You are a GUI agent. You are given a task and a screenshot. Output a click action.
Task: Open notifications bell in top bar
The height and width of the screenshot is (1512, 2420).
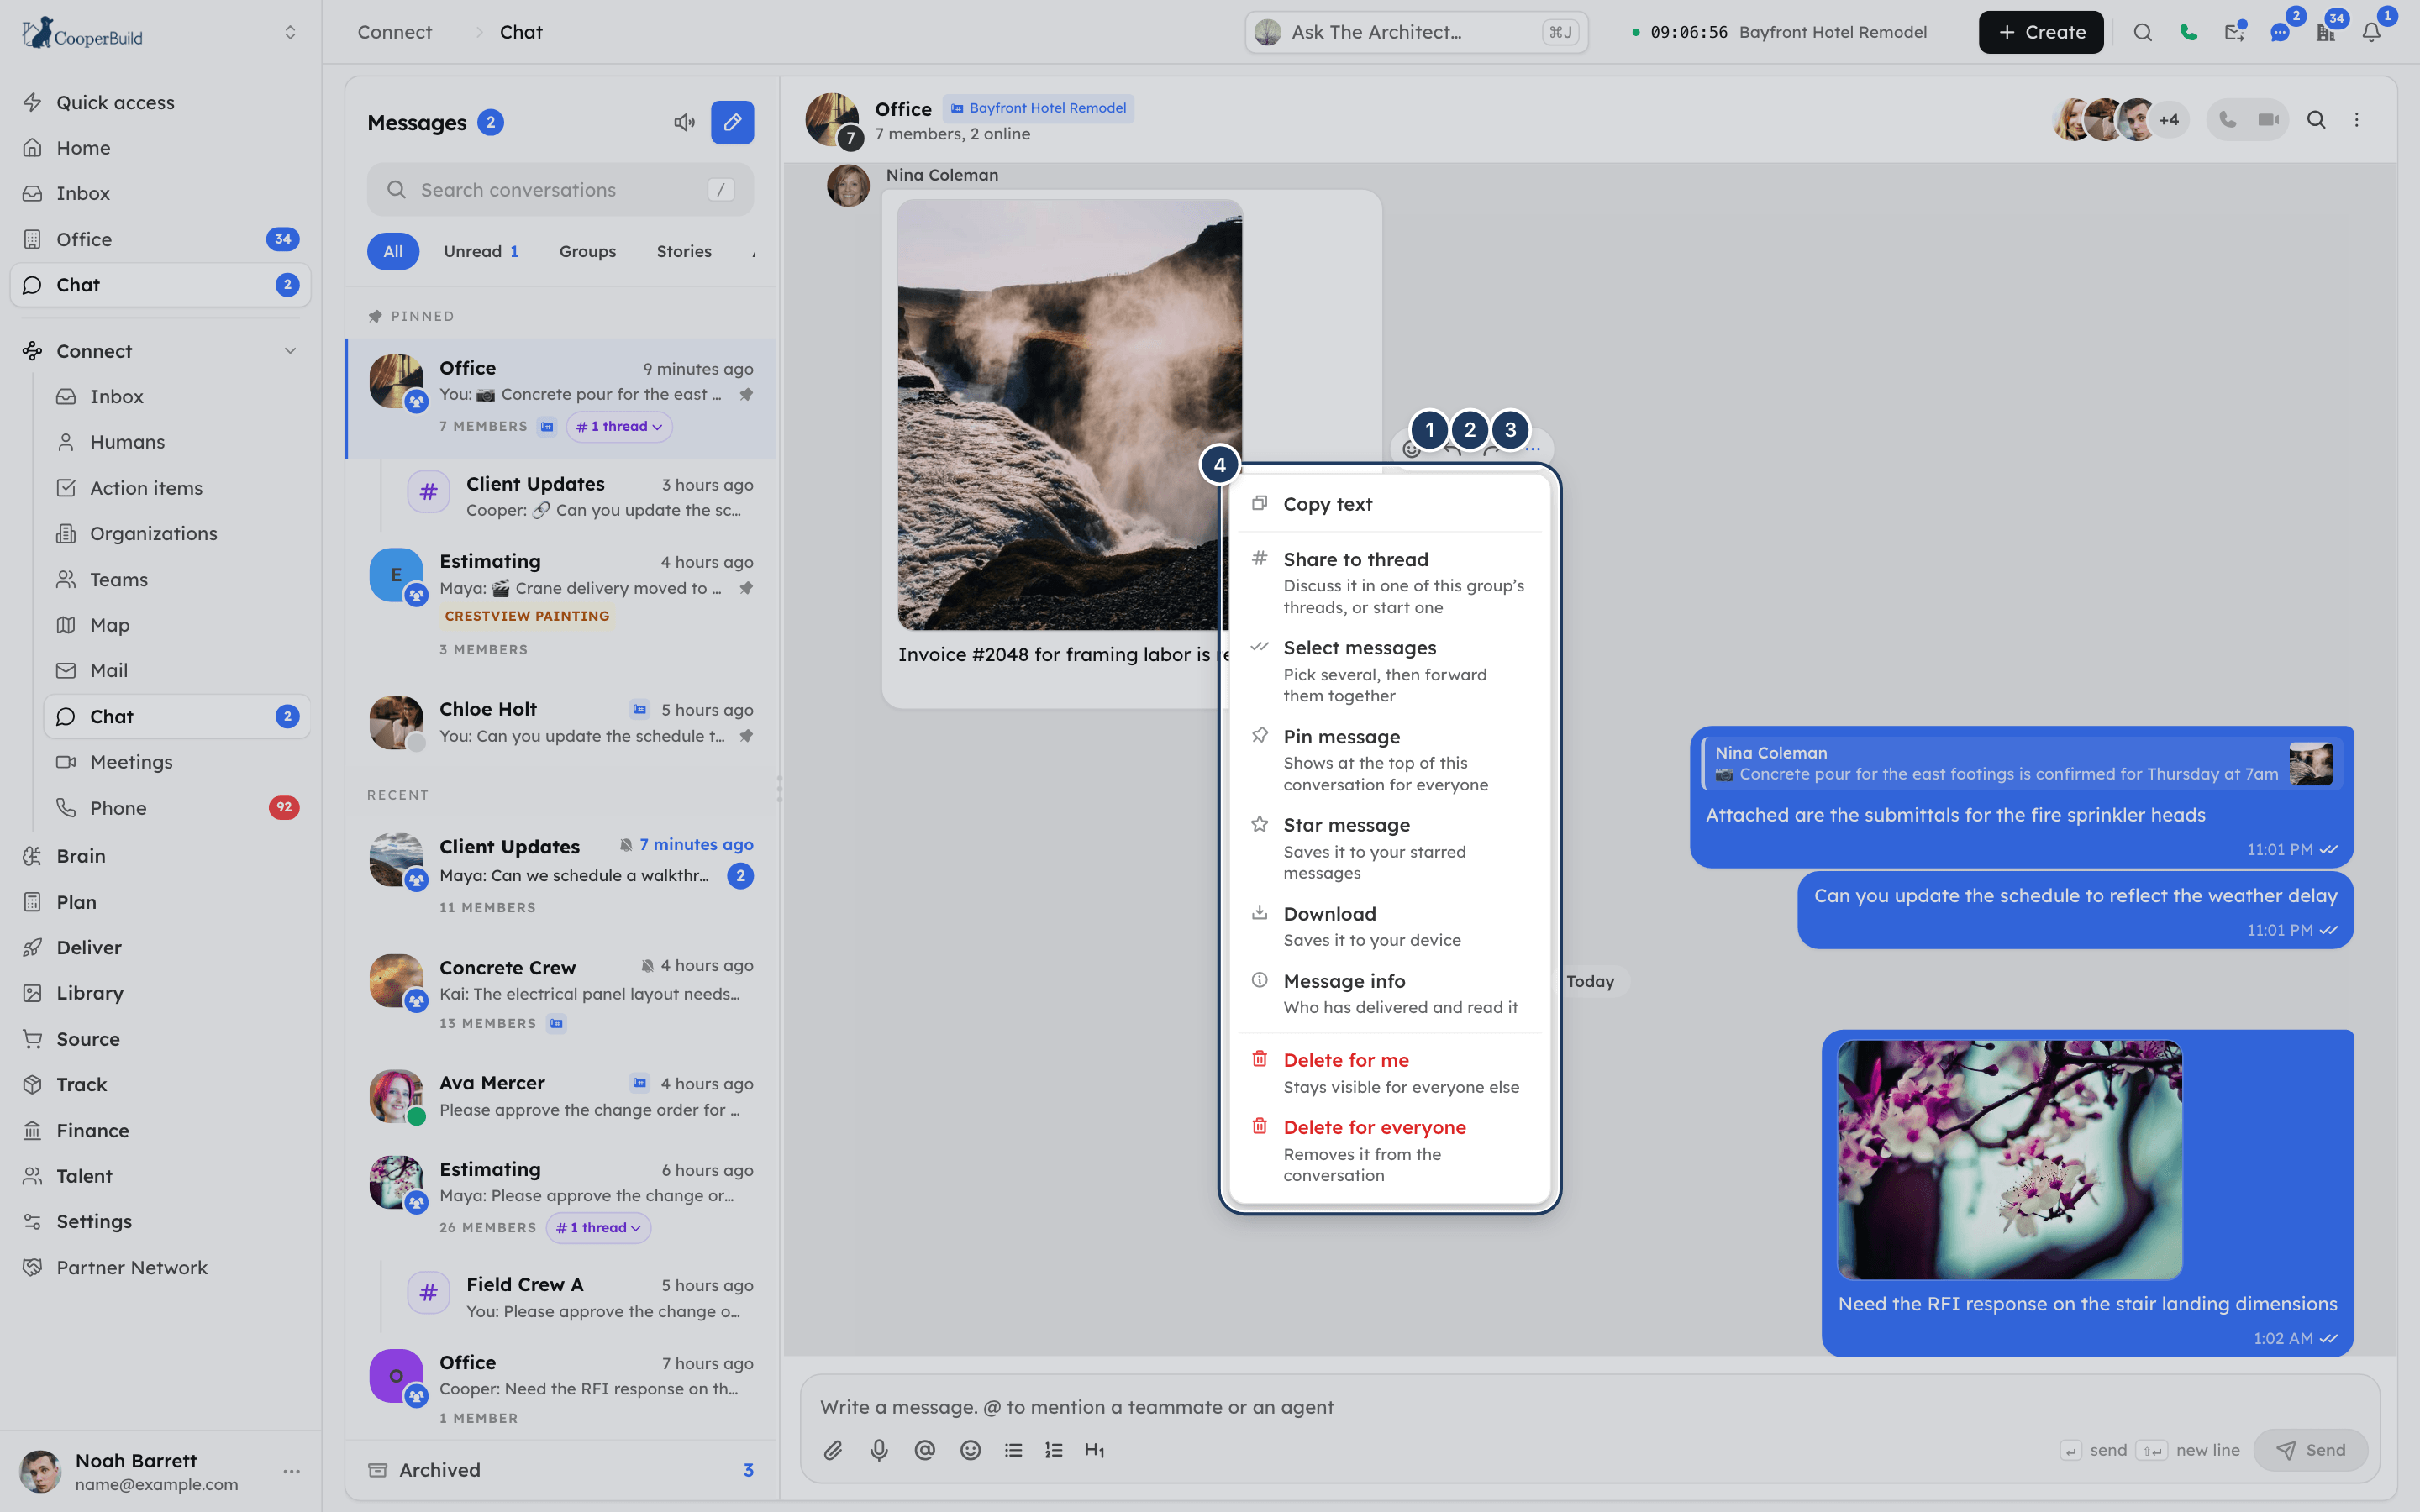tap(2371, 32)
